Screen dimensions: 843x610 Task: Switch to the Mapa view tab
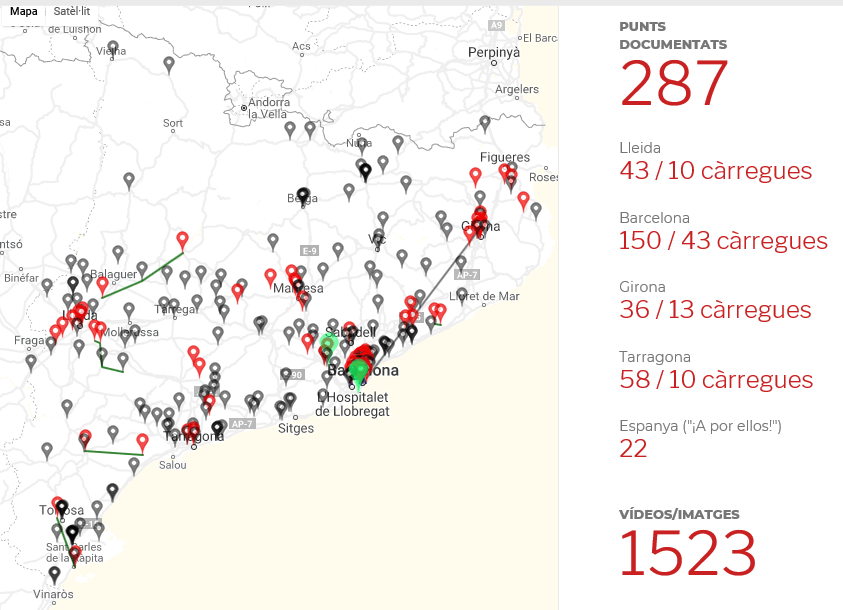(x=24, y=11)
